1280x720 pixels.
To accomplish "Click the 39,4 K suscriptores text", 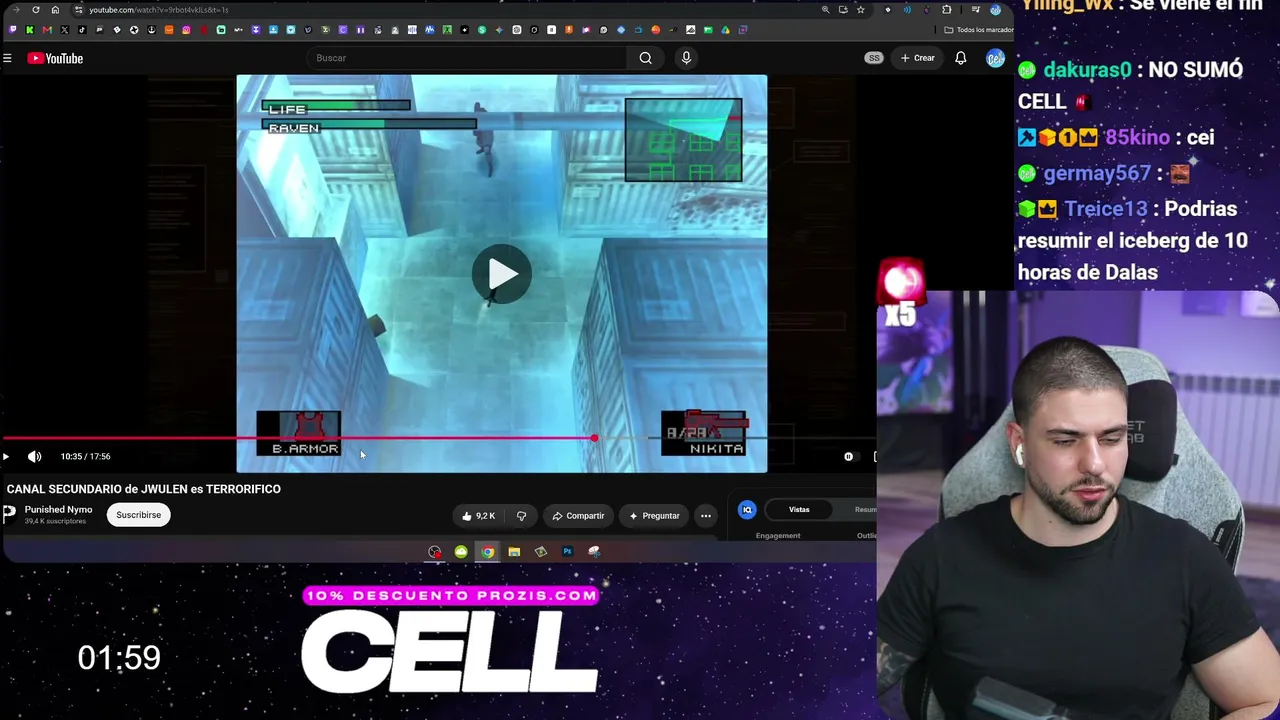I will coord(55,522).
